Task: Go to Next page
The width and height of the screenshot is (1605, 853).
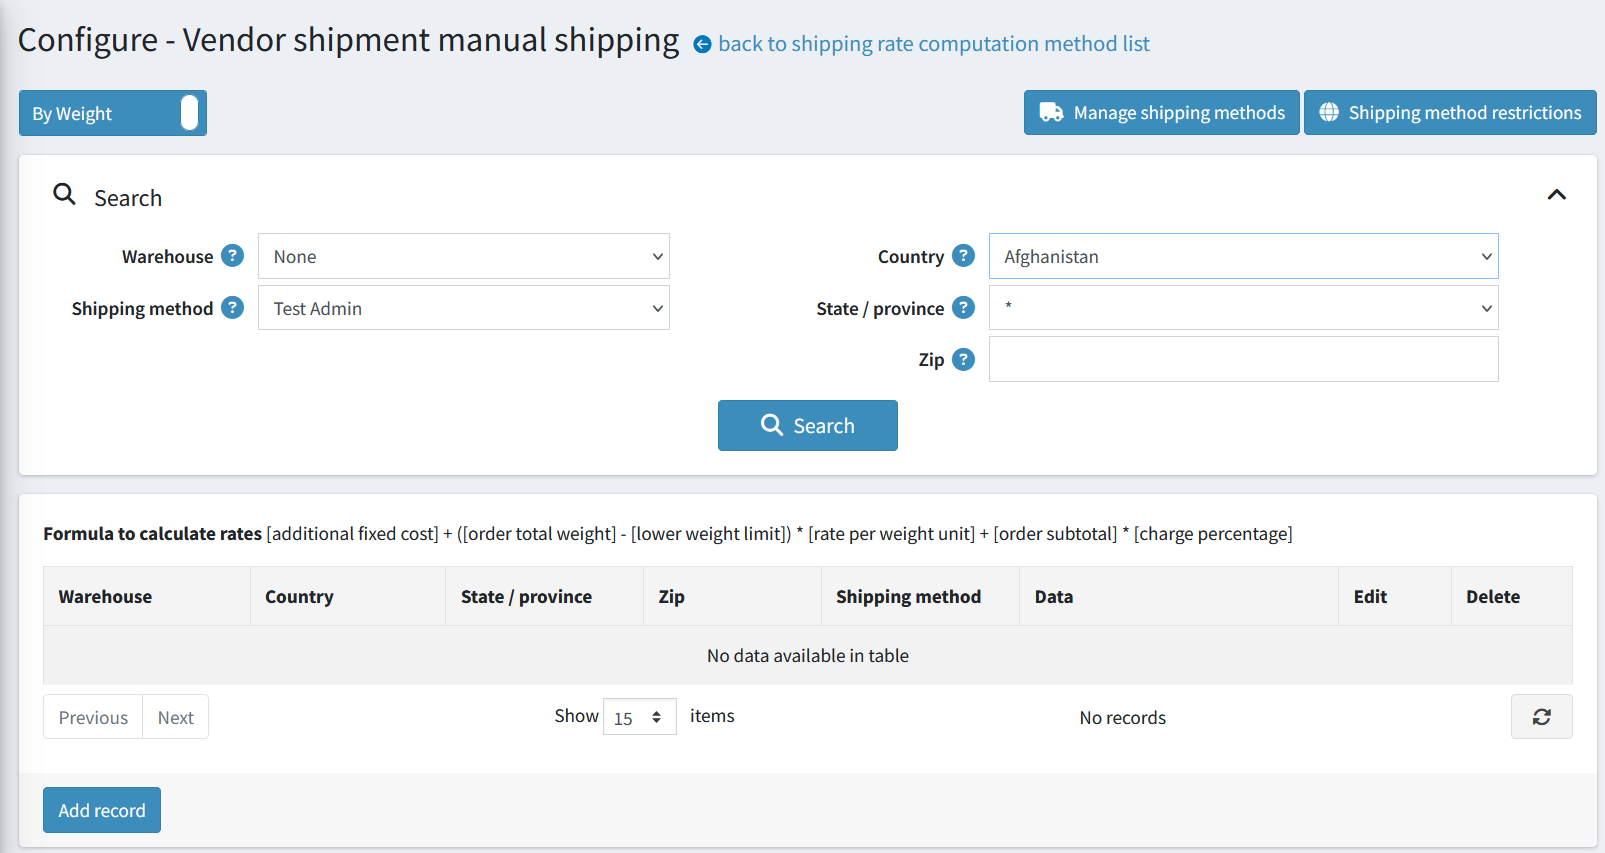Action: coord(176,717)
